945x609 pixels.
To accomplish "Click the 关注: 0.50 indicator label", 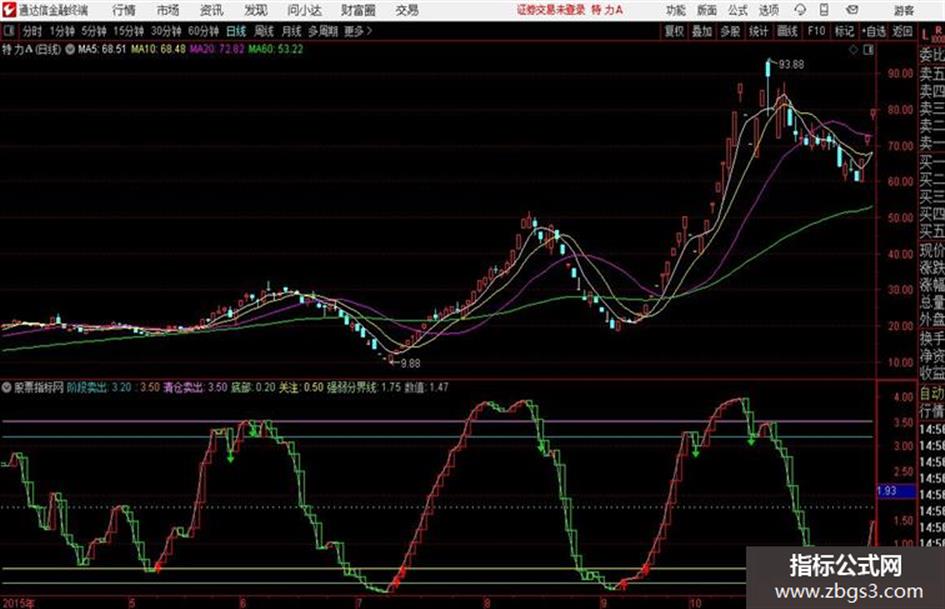I will [301, 387].
